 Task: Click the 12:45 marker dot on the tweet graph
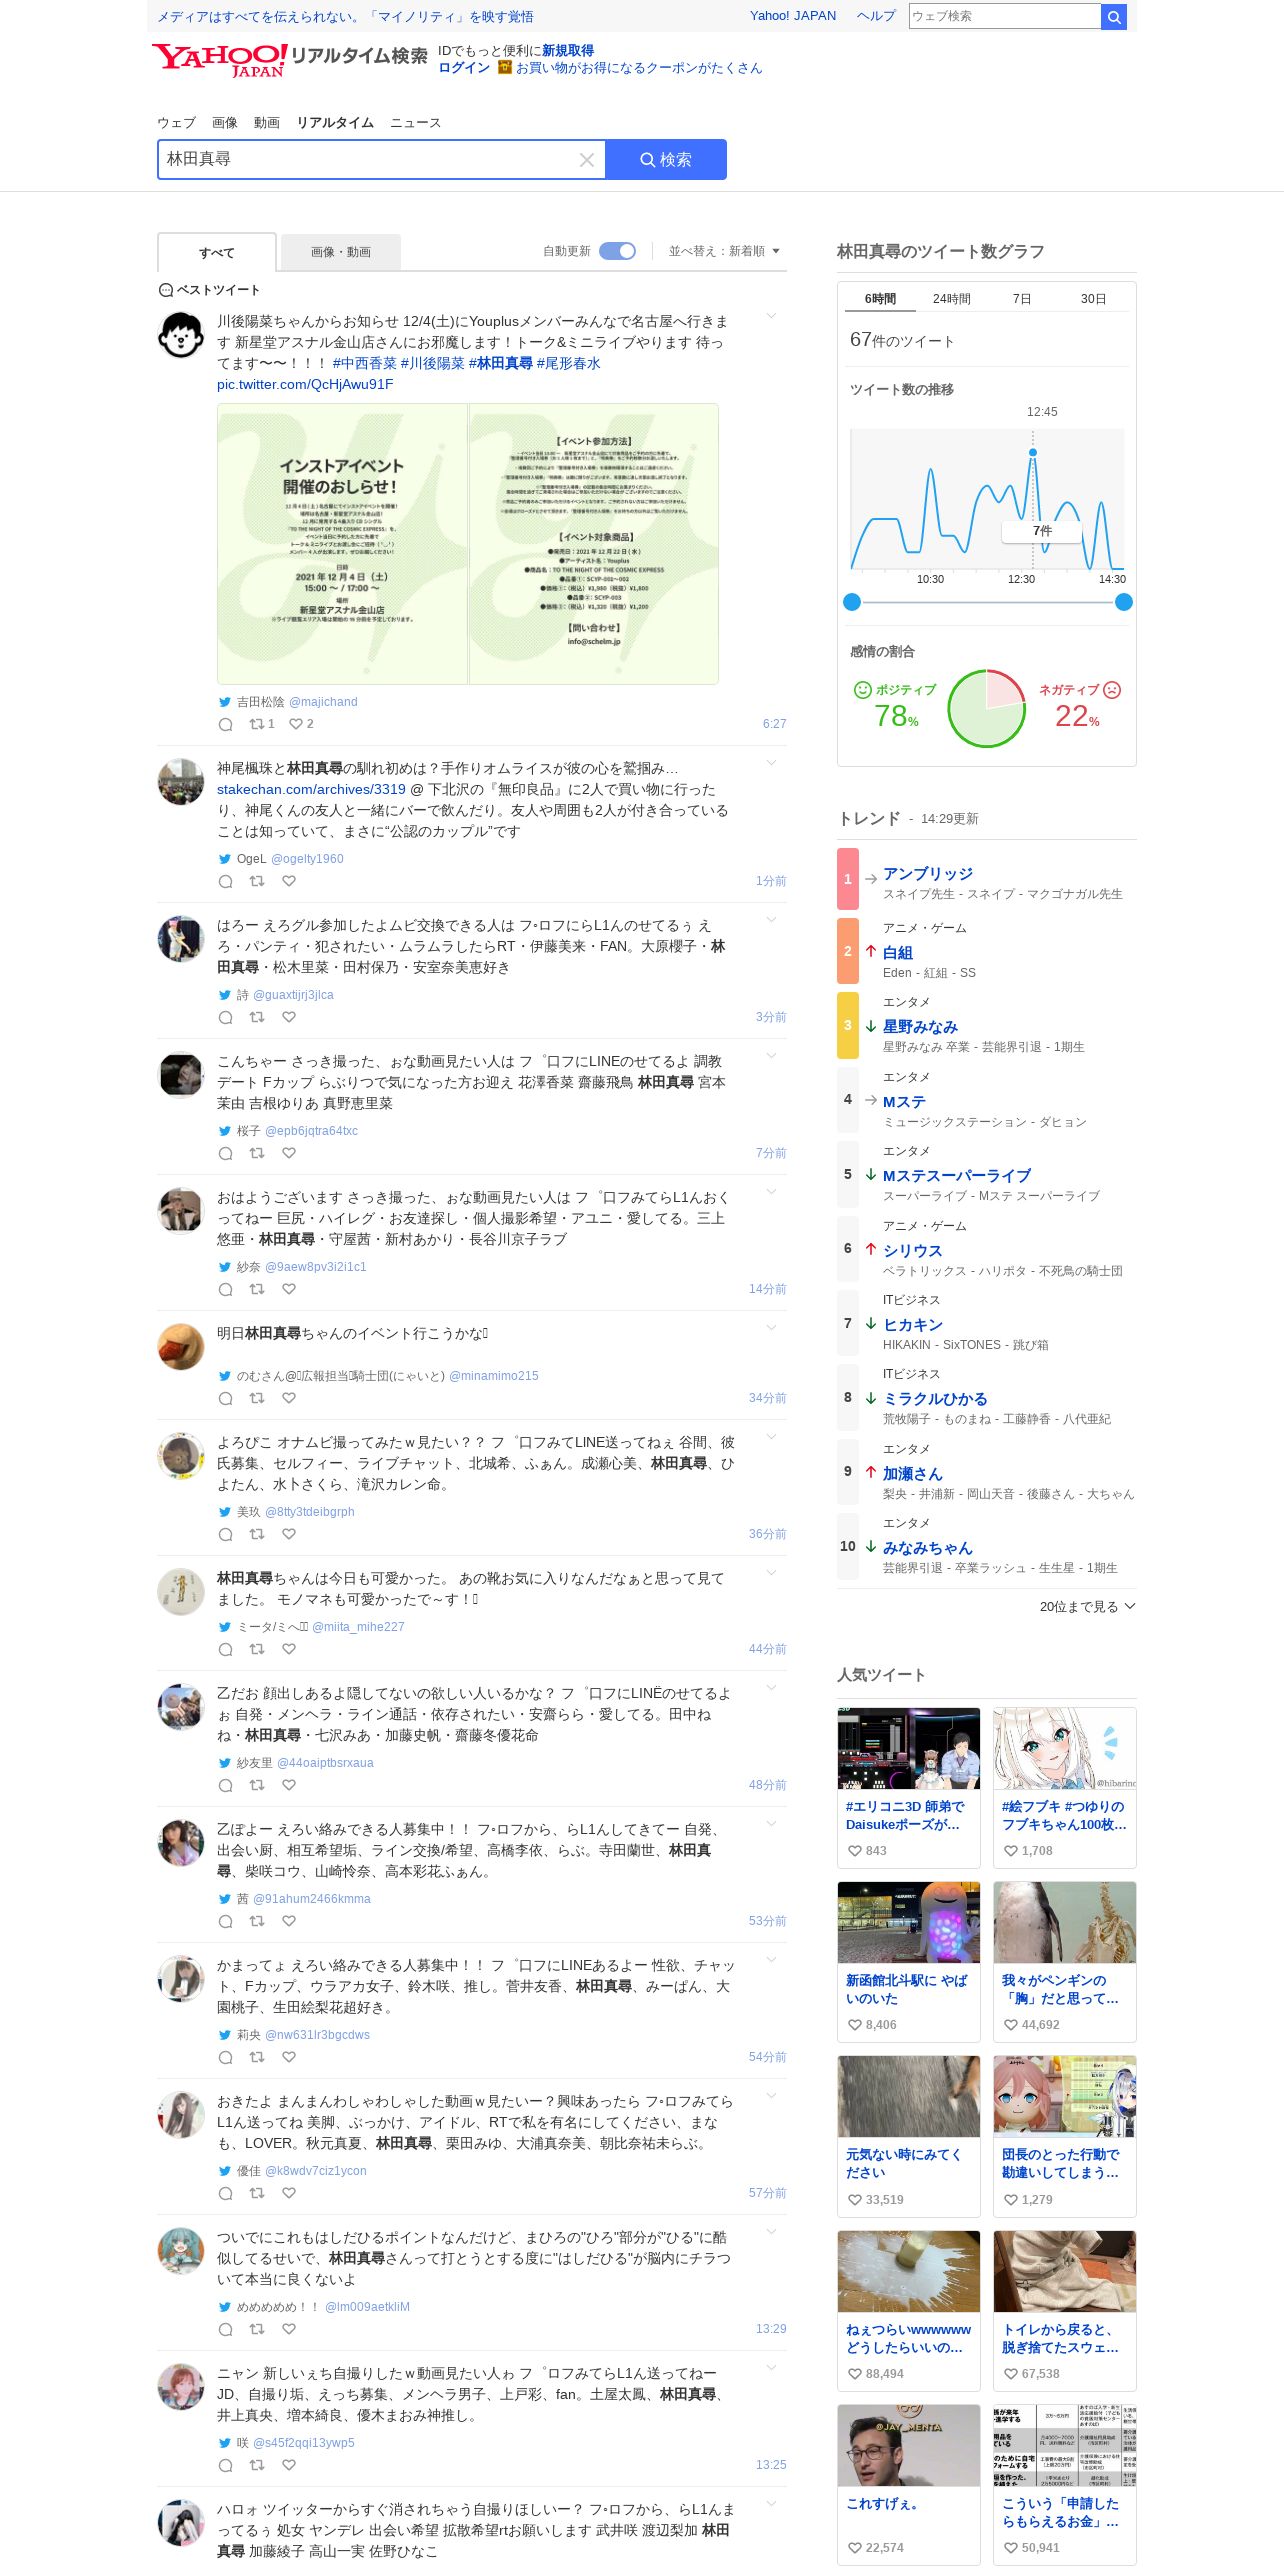[x=1033, y=453]
